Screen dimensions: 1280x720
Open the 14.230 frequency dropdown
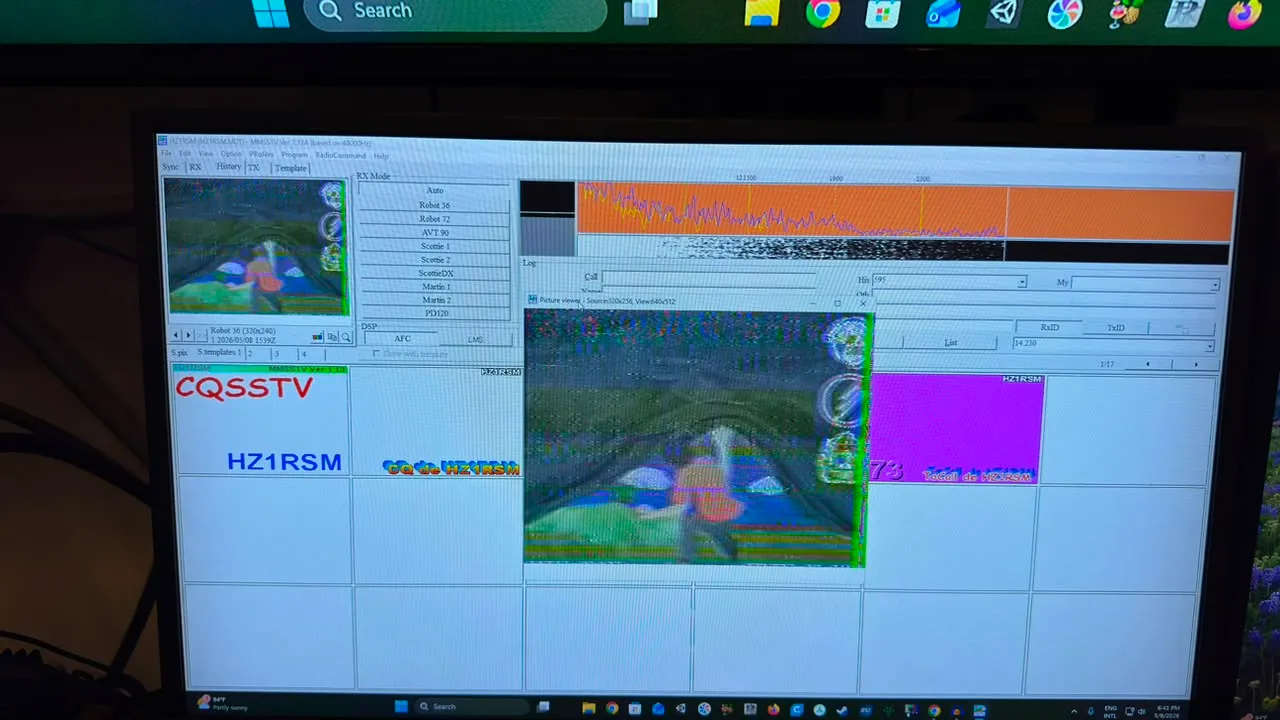tap(1208, 346)
